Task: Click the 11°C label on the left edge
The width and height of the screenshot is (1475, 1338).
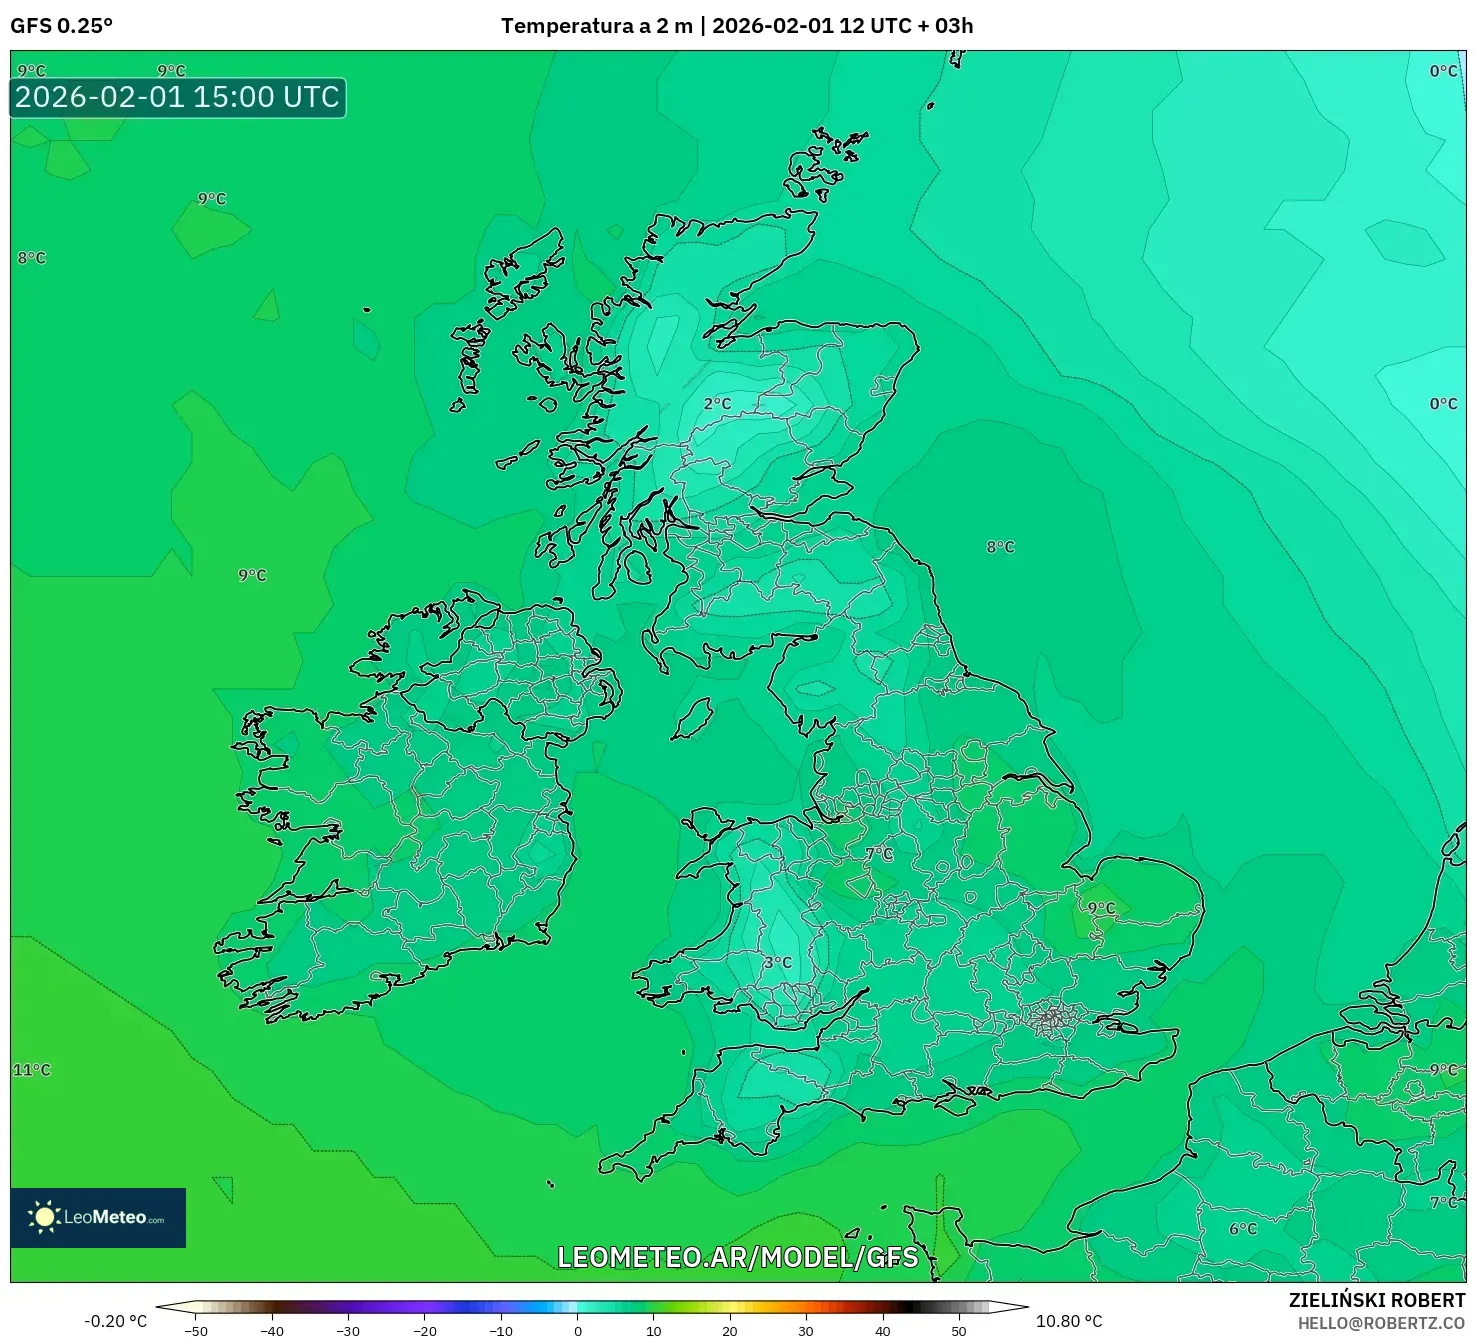Action: (30, 1072)
